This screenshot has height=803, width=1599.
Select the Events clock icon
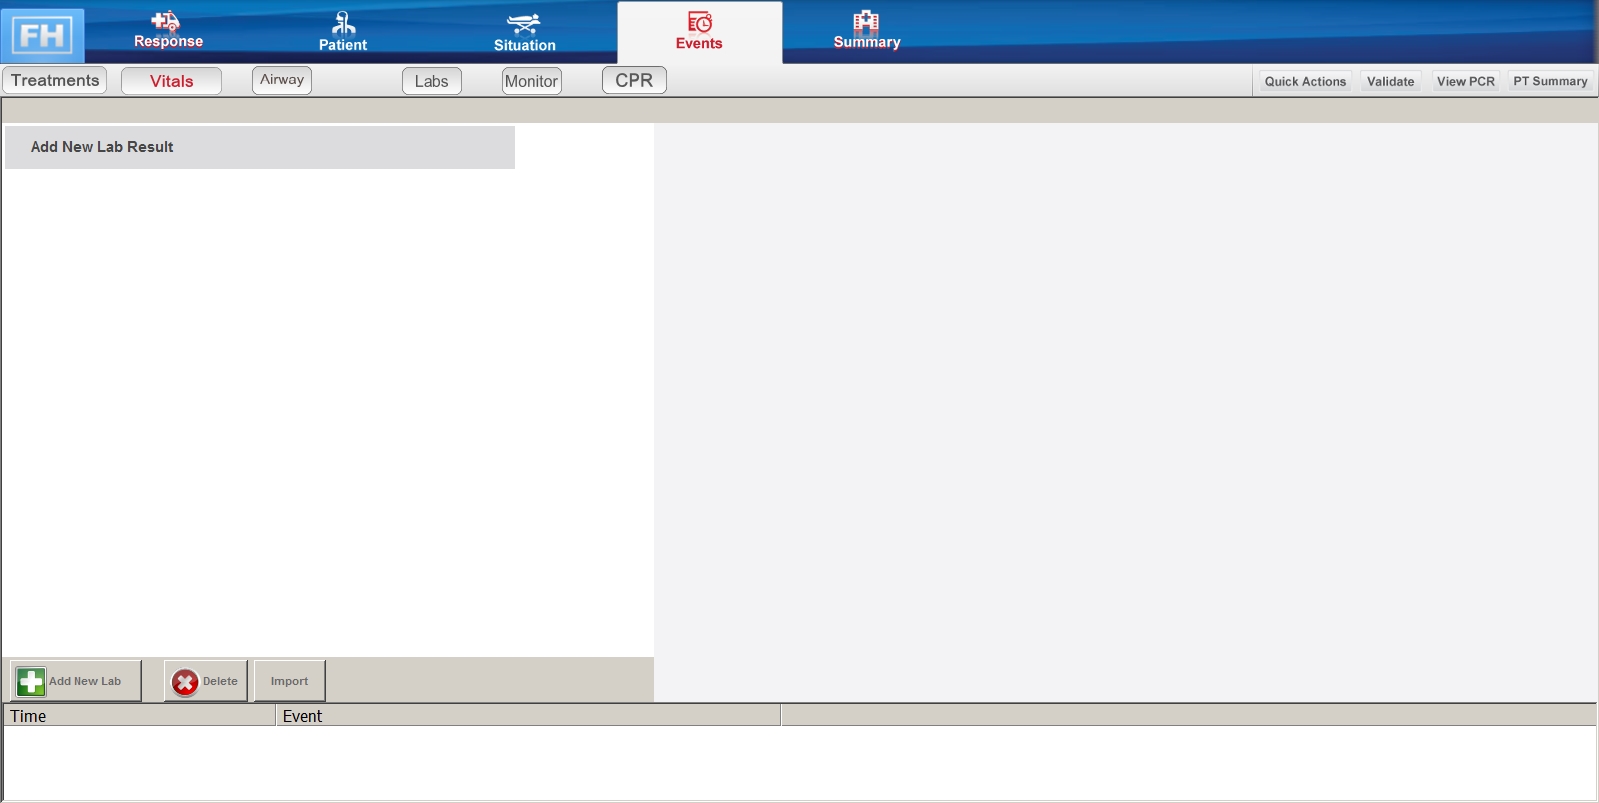point(699,22)
